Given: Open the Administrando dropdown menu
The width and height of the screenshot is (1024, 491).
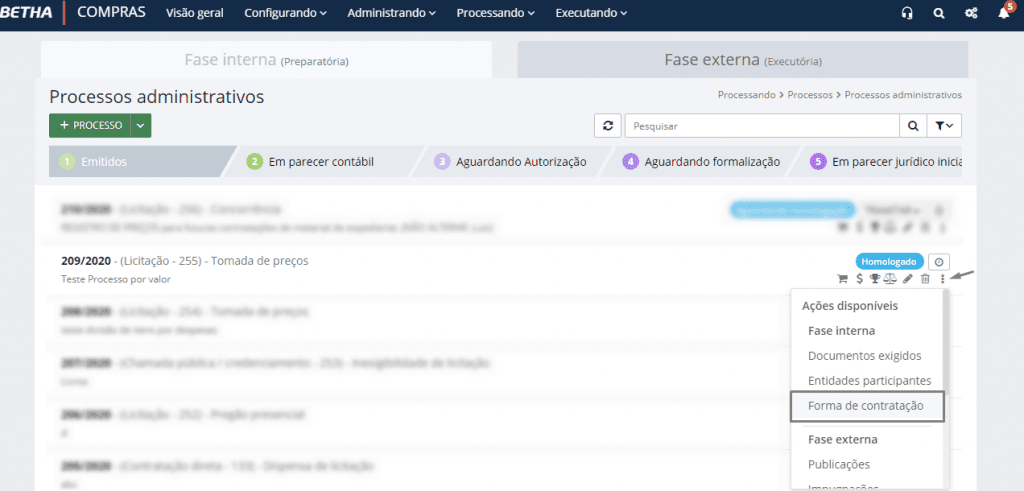Looking at the screenshot, I should [x=391, y=13].
